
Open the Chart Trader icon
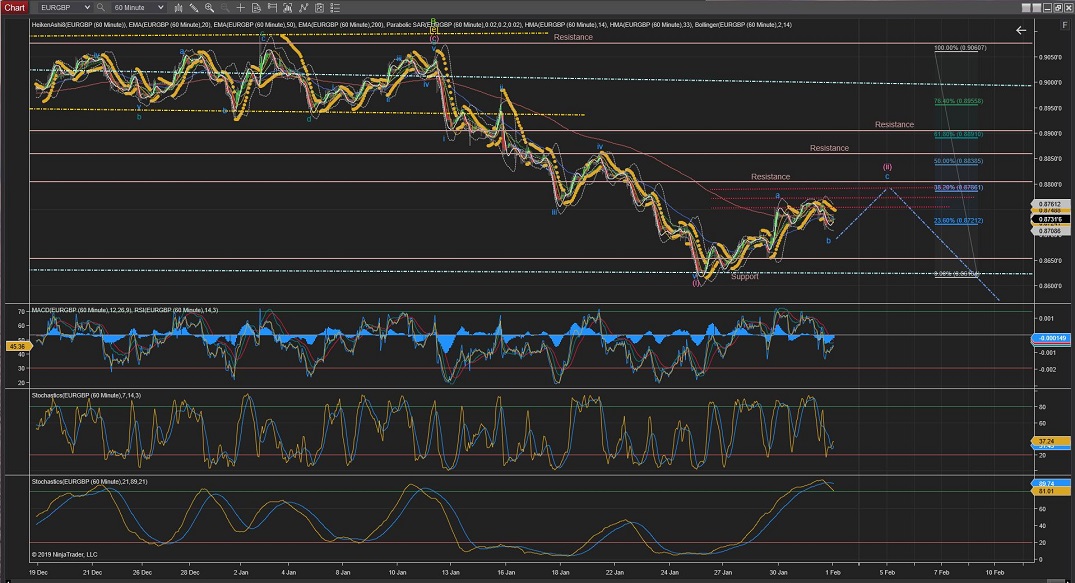[271, 7]
